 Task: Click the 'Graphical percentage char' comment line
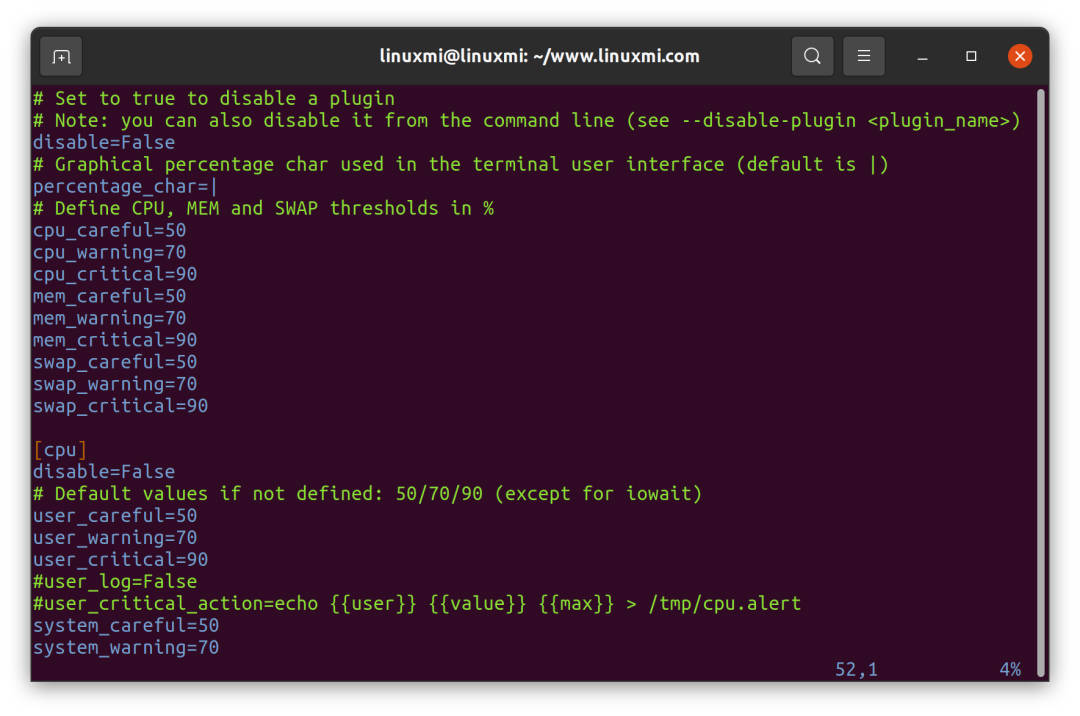click(461, 165)
